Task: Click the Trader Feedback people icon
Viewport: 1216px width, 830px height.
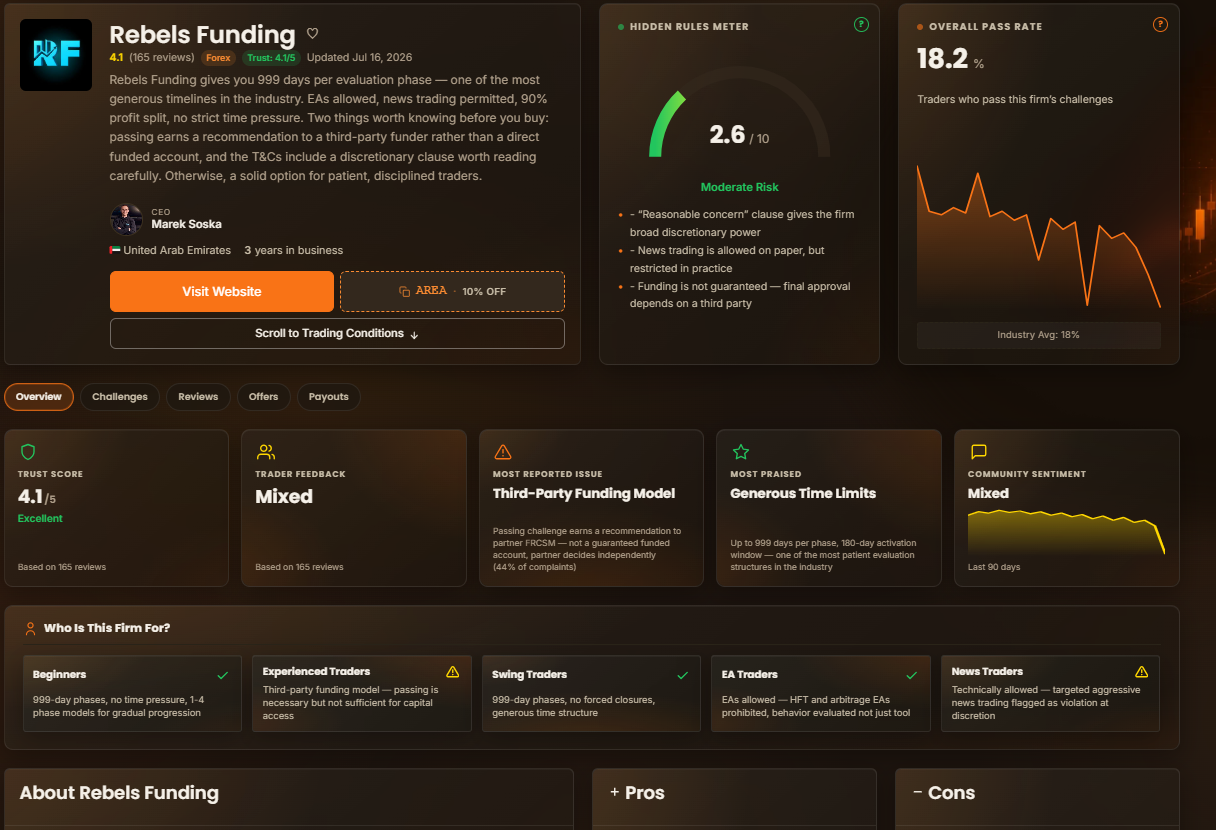Action: coord(265,452)
